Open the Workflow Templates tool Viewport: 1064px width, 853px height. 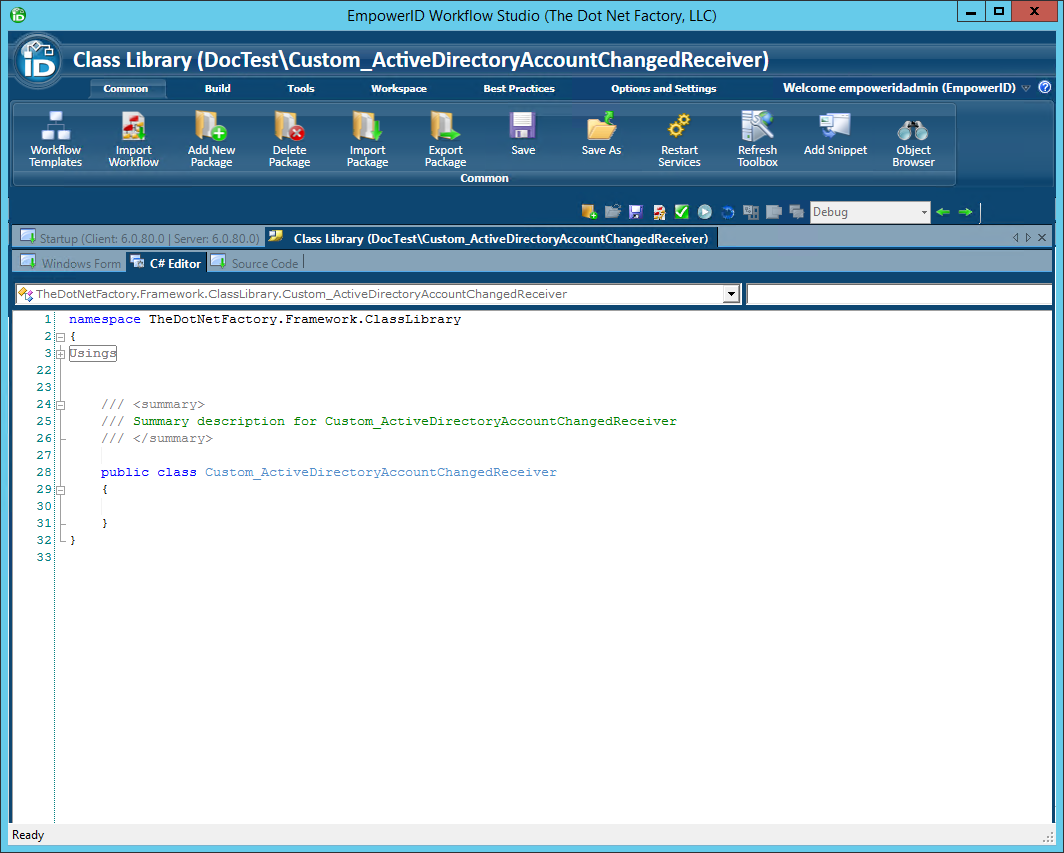tap(55, 138)
